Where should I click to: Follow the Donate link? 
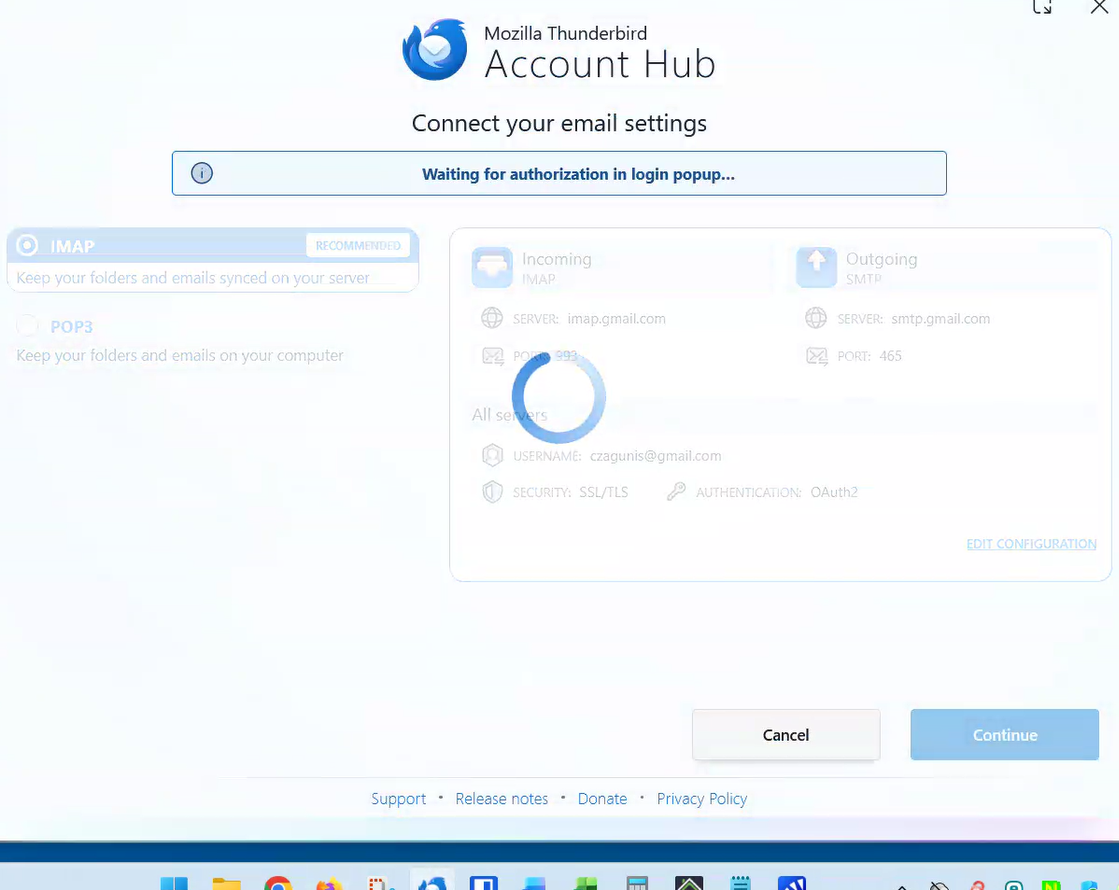tap(602, 799)
